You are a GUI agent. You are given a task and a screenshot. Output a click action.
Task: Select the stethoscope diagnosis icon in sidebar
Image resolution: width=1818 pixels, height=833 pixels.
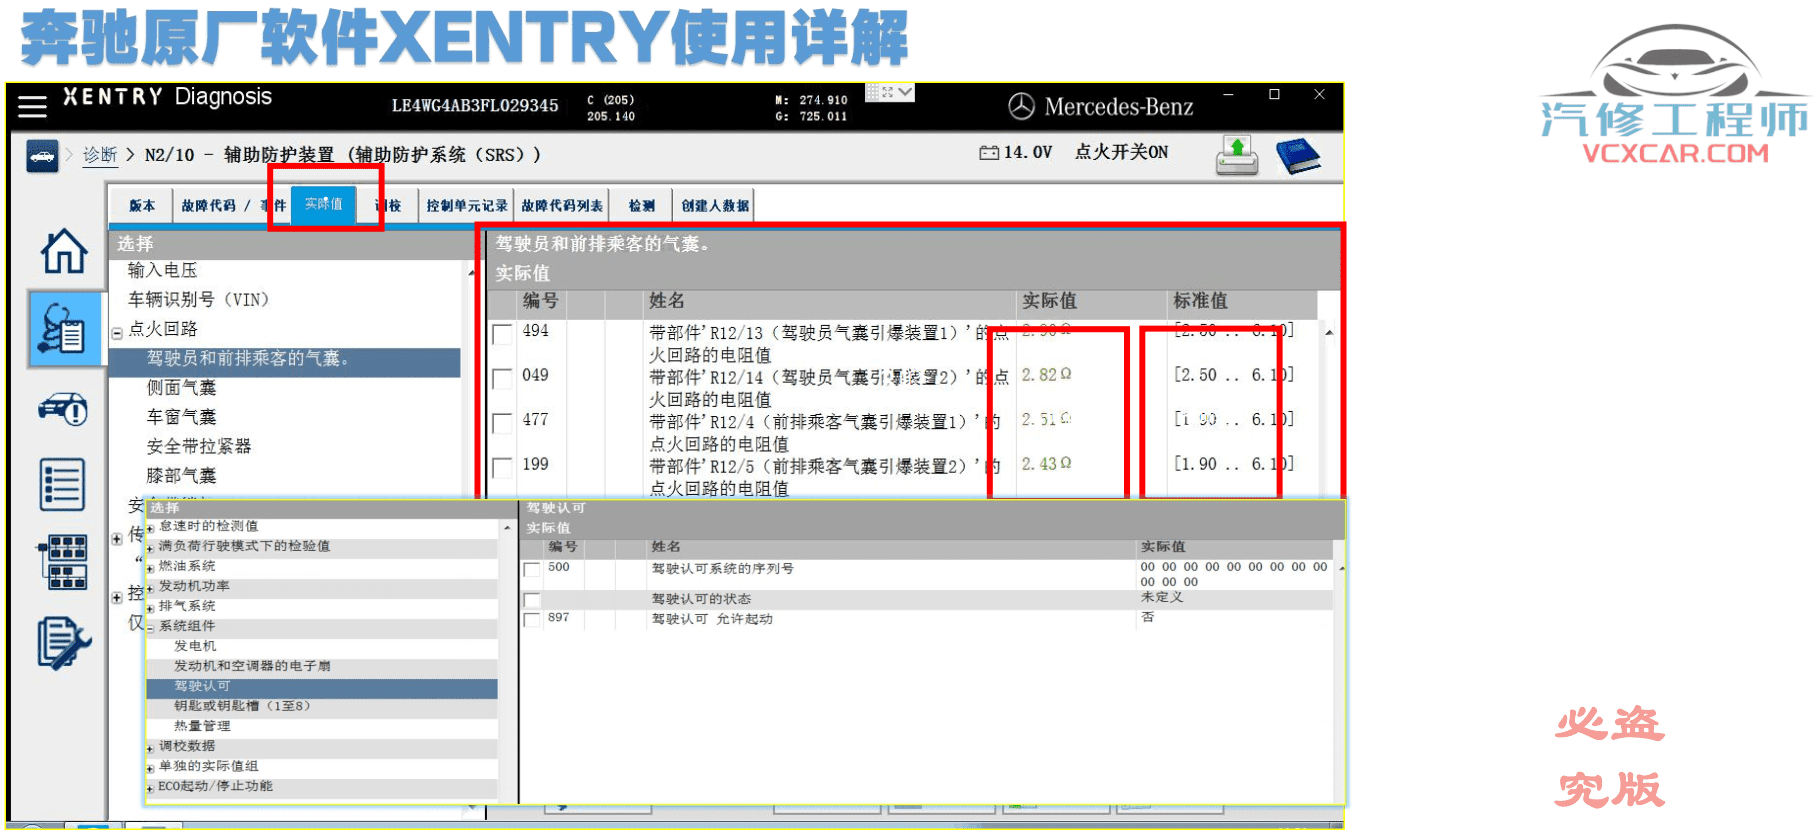click(63, 329)
